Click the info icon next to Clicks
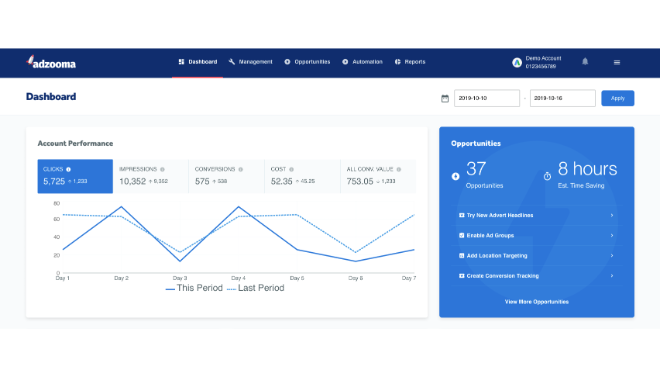The width and height of the screenshot is (660, 377). (68, 169)
